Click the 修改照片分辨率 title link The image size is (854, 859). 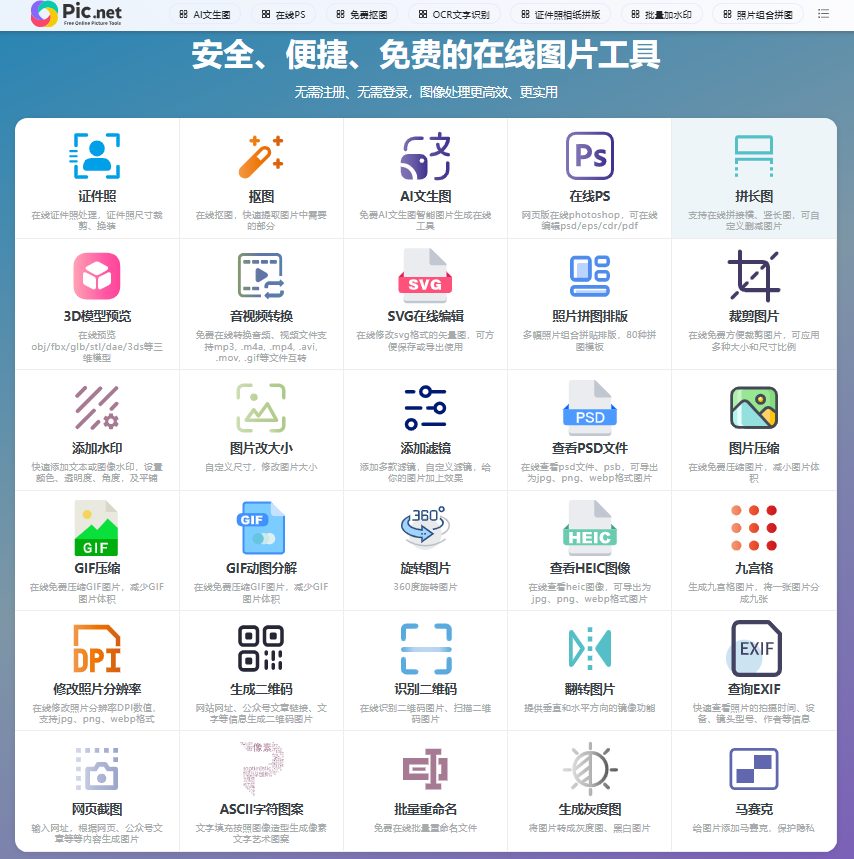[97, 689]
